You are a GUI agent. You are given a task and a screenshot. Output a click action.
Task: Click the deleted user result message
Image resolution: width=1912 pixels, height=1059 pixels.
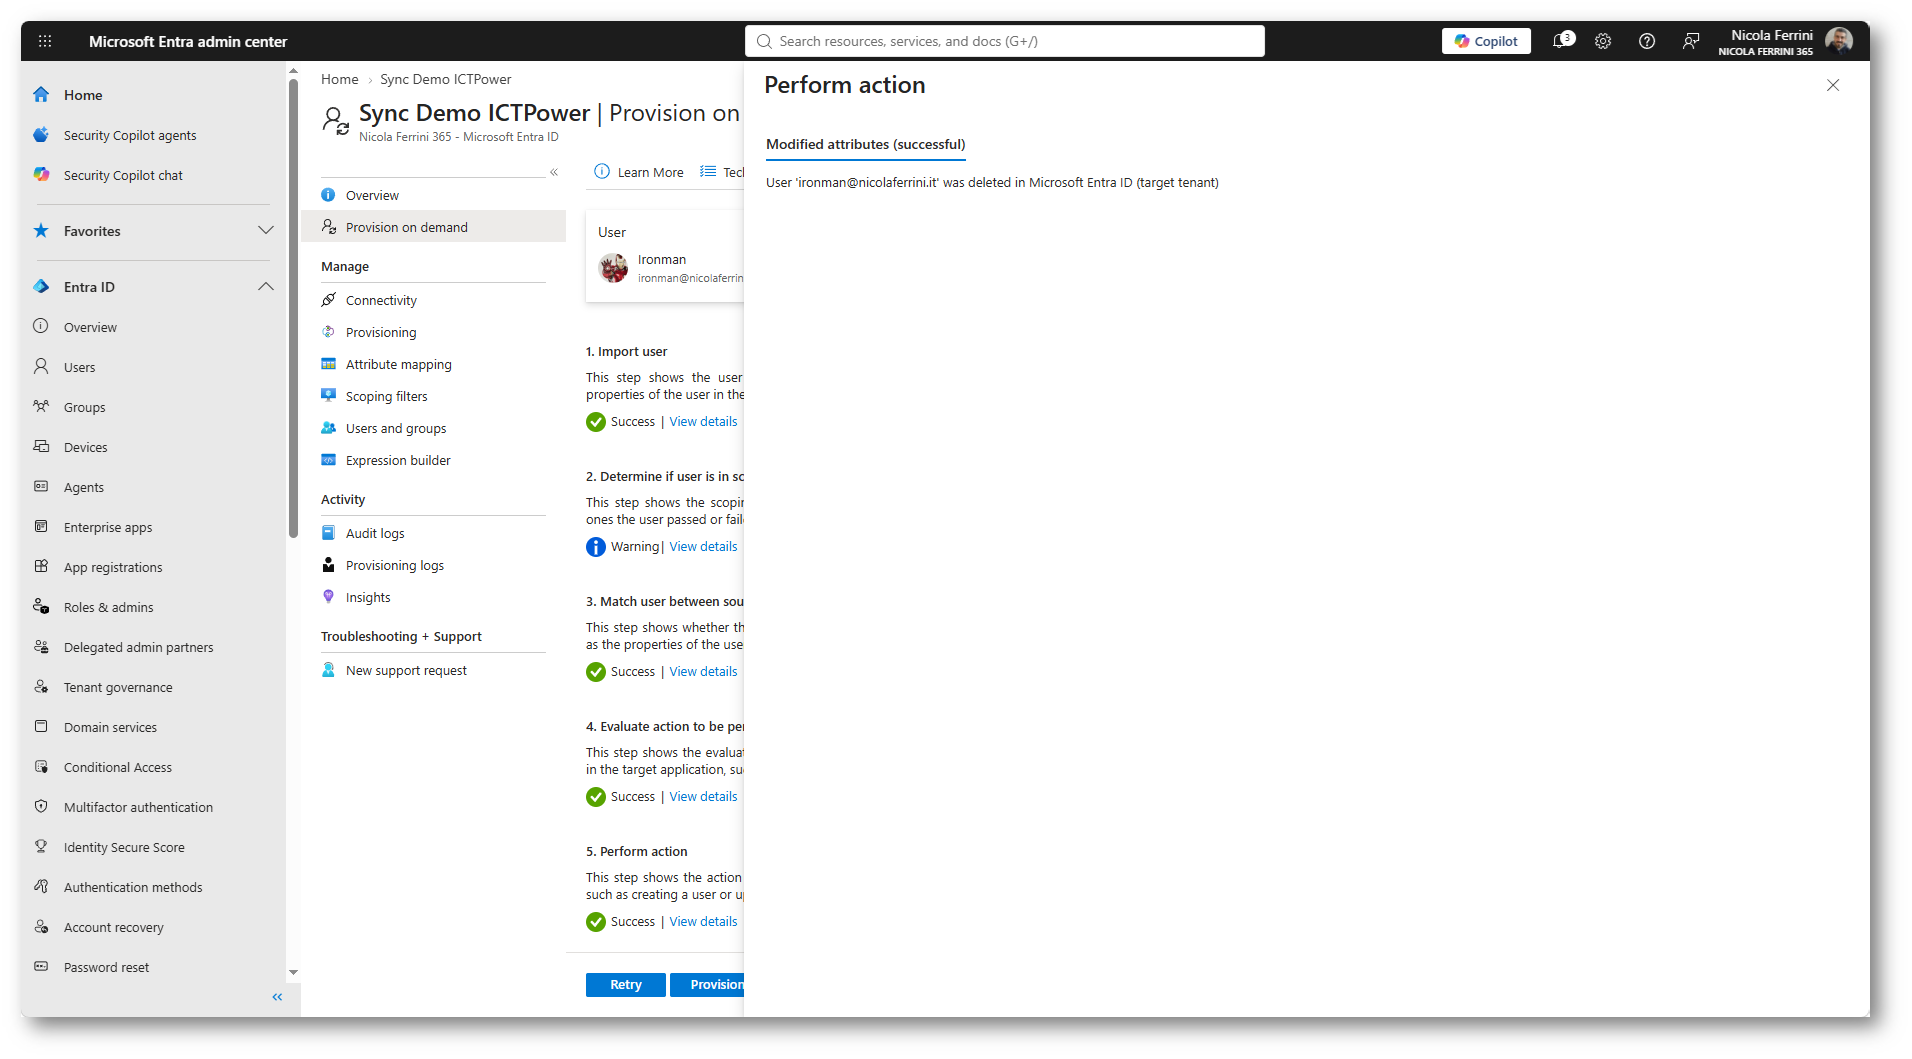click(x=992, y=183)
